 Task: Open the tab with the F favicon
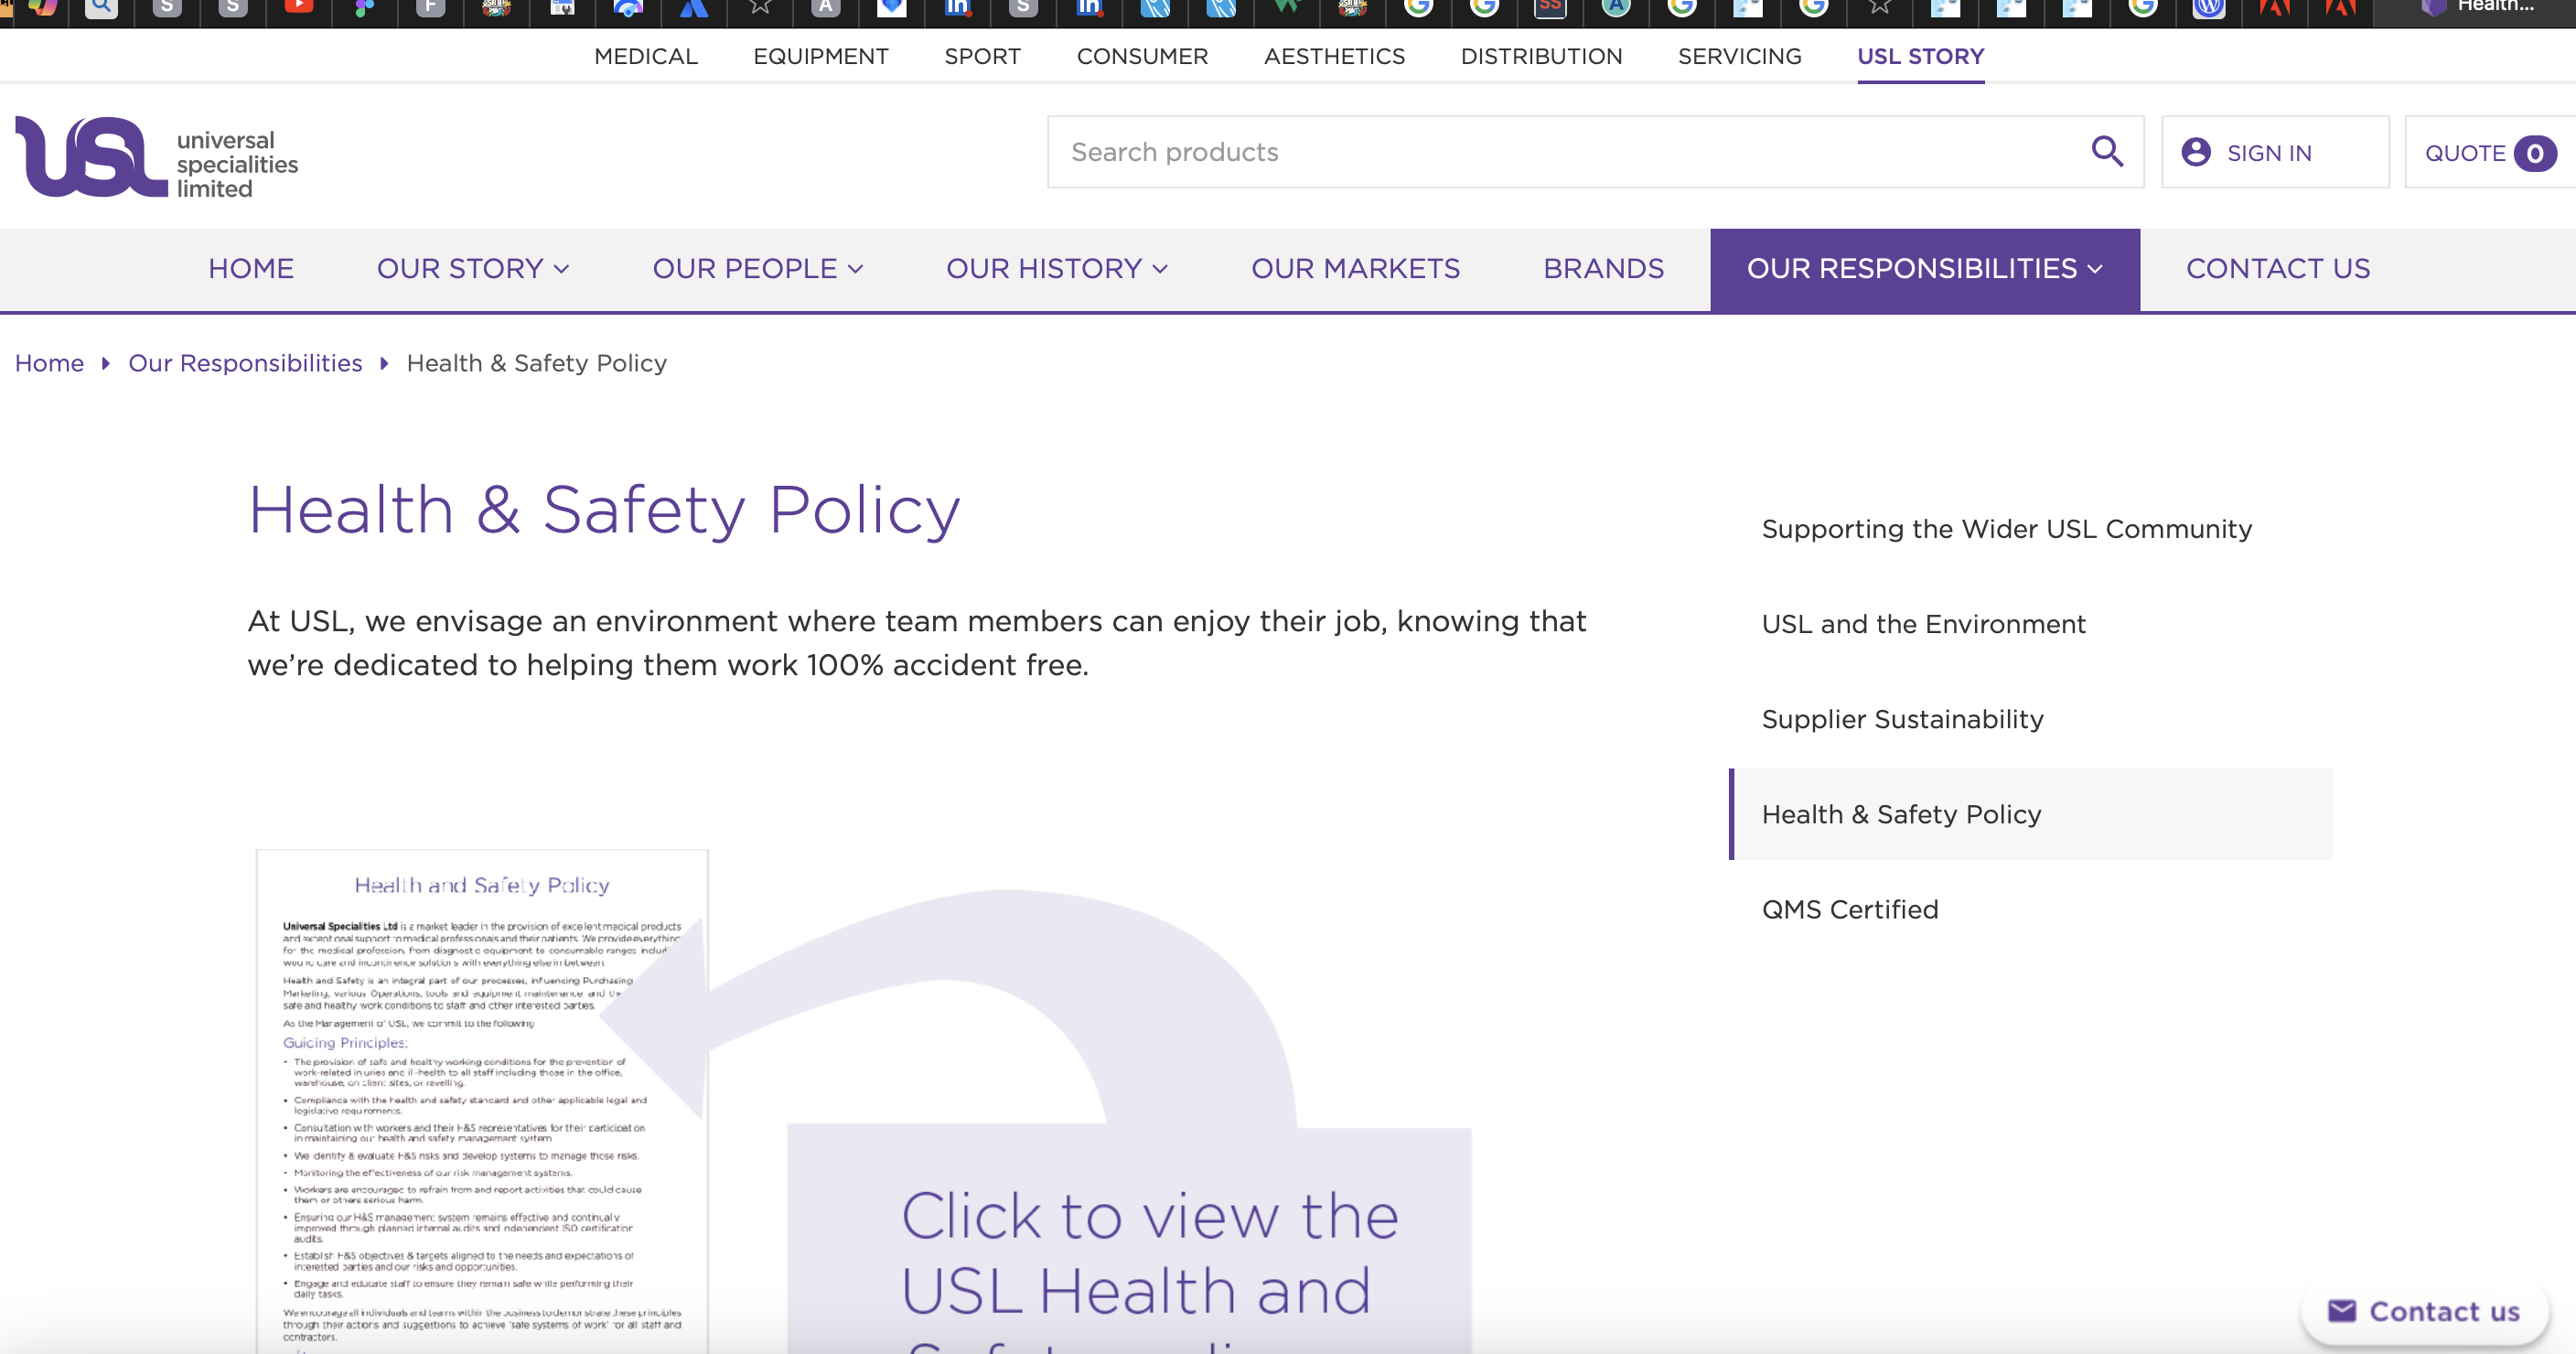[430, 8]
